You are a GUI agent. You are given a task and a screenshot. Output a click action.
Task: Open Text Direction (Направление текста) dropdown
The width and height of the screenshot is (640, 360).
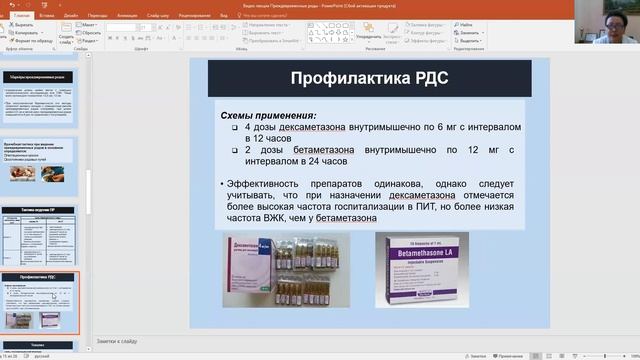tap(267, 25)
